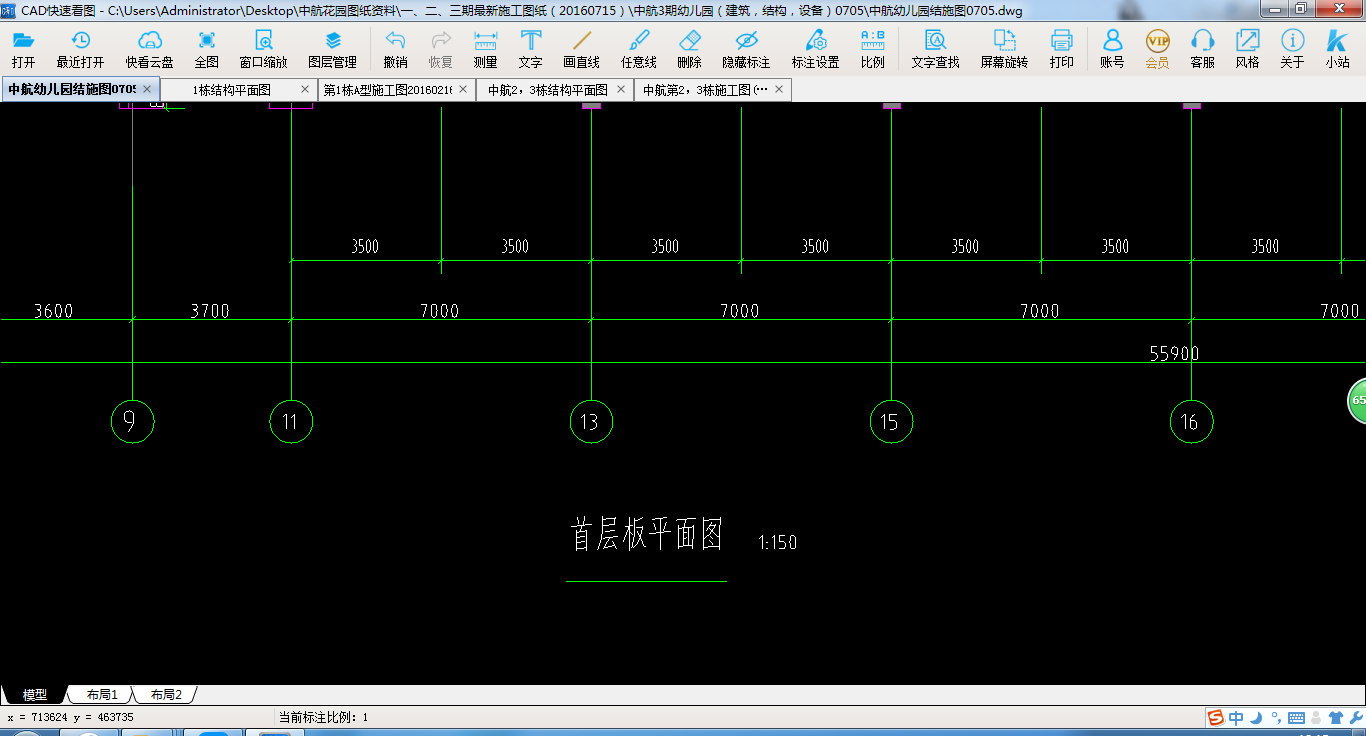Click the 1:150 scale label
Viewport: 1366px width, 736px height.
(x=778, y=543)
